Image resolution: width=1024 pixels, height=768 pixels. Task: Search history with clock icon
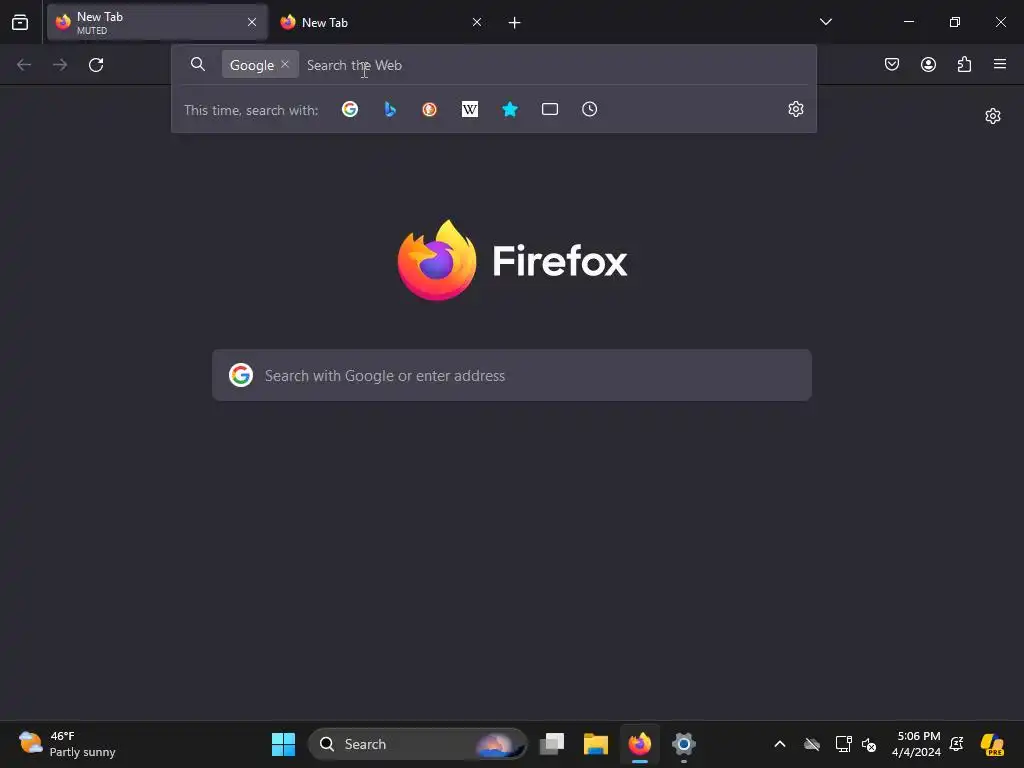click(590, 109)
